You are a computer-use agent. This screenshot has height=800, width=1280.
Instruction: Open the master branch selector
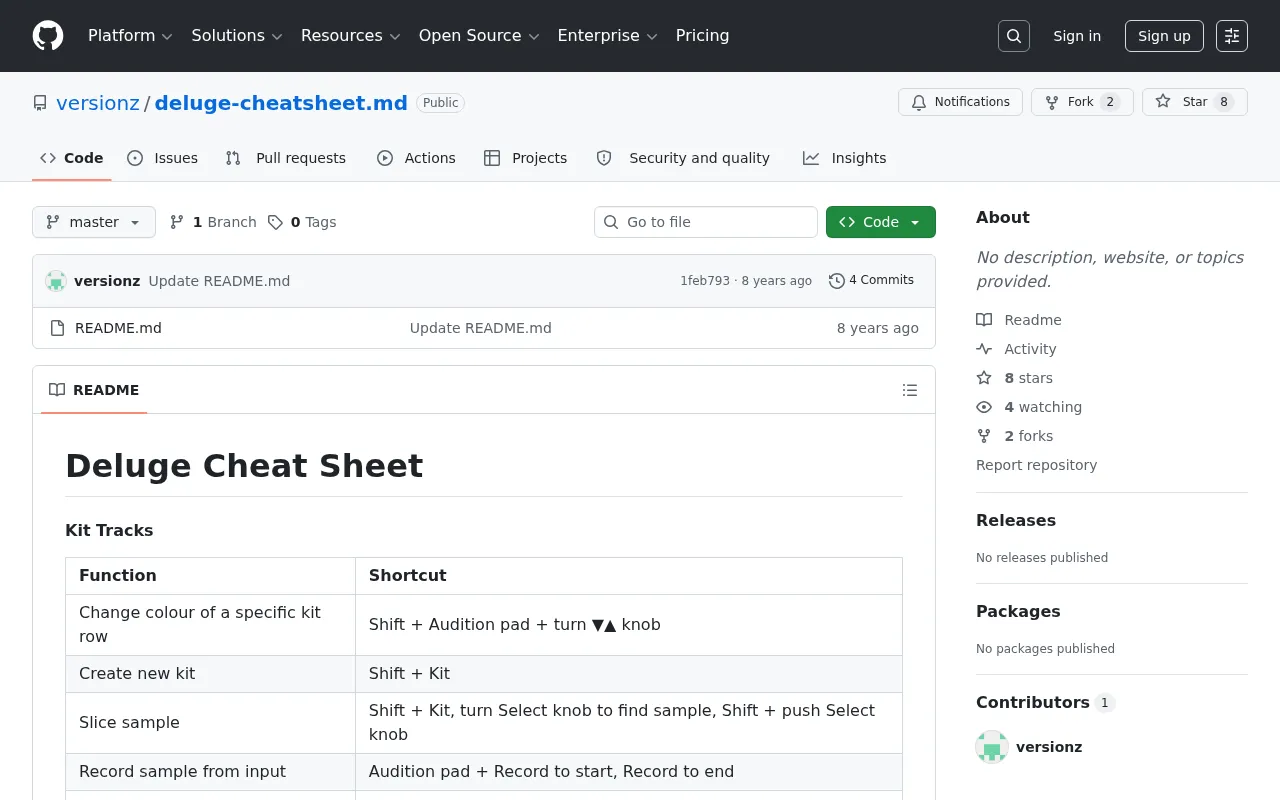[x=94, y=222]
